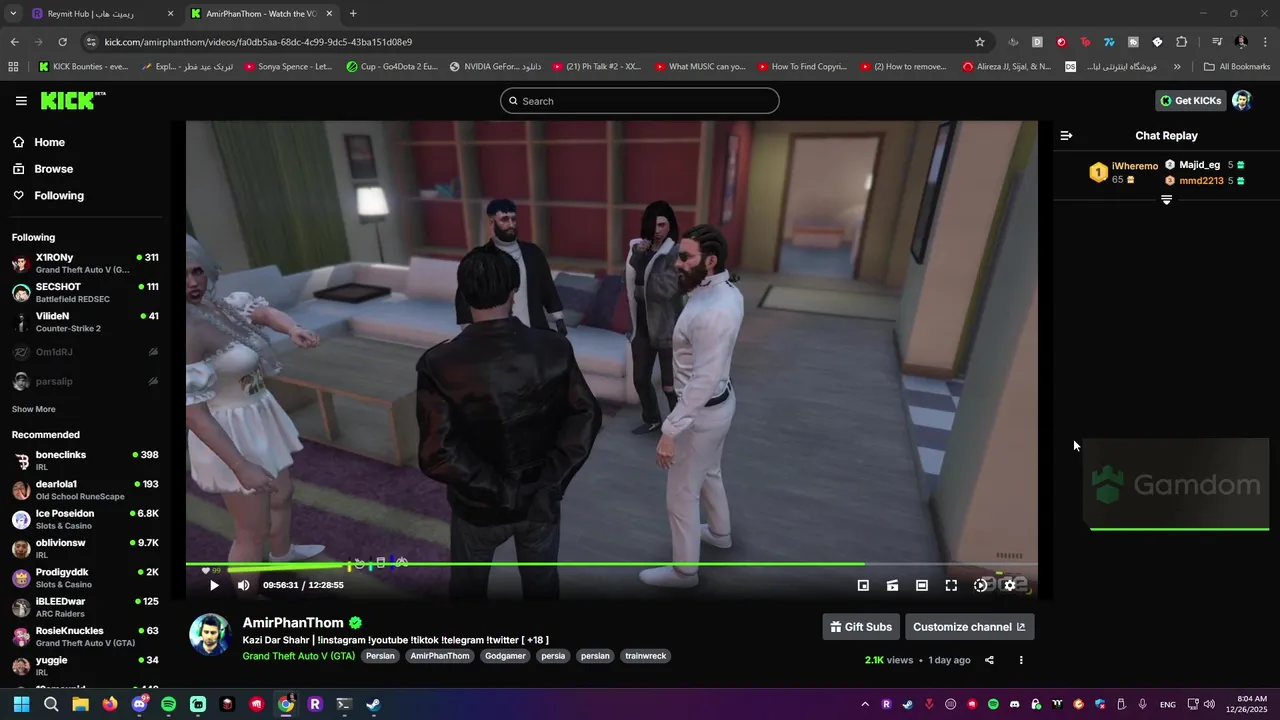Open Ice Poseidon recommended channel
The width and height of the screenshot is (1280, 720).
coord(86,519)
